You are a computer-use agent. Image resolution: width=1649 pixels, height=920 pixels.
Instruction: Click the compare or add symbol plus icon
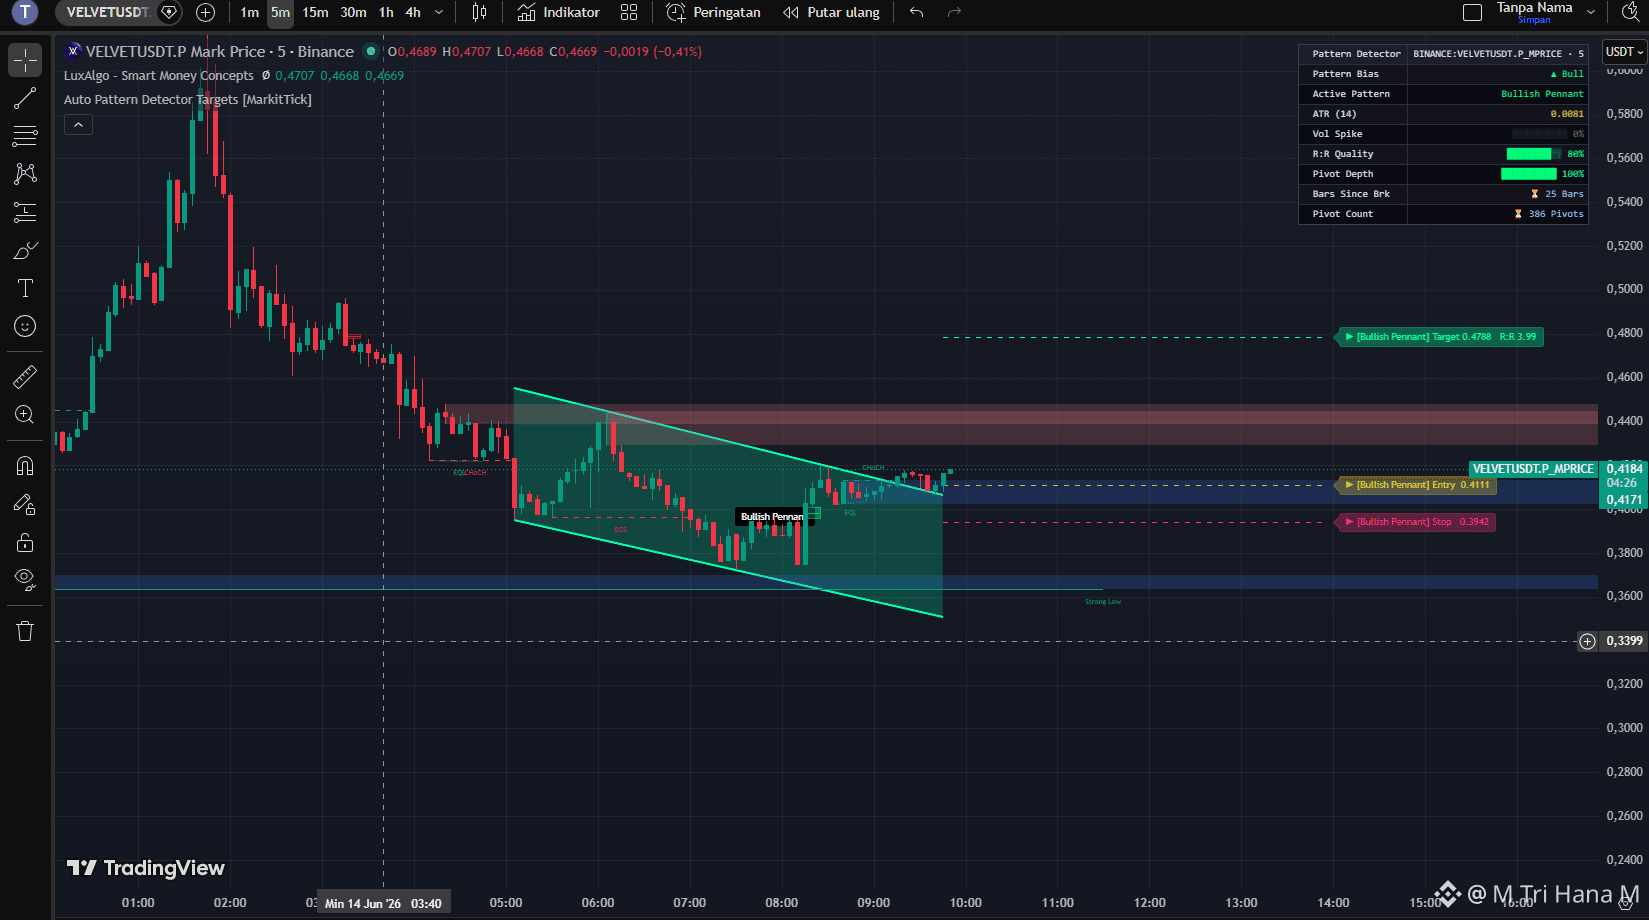(205, 12)
